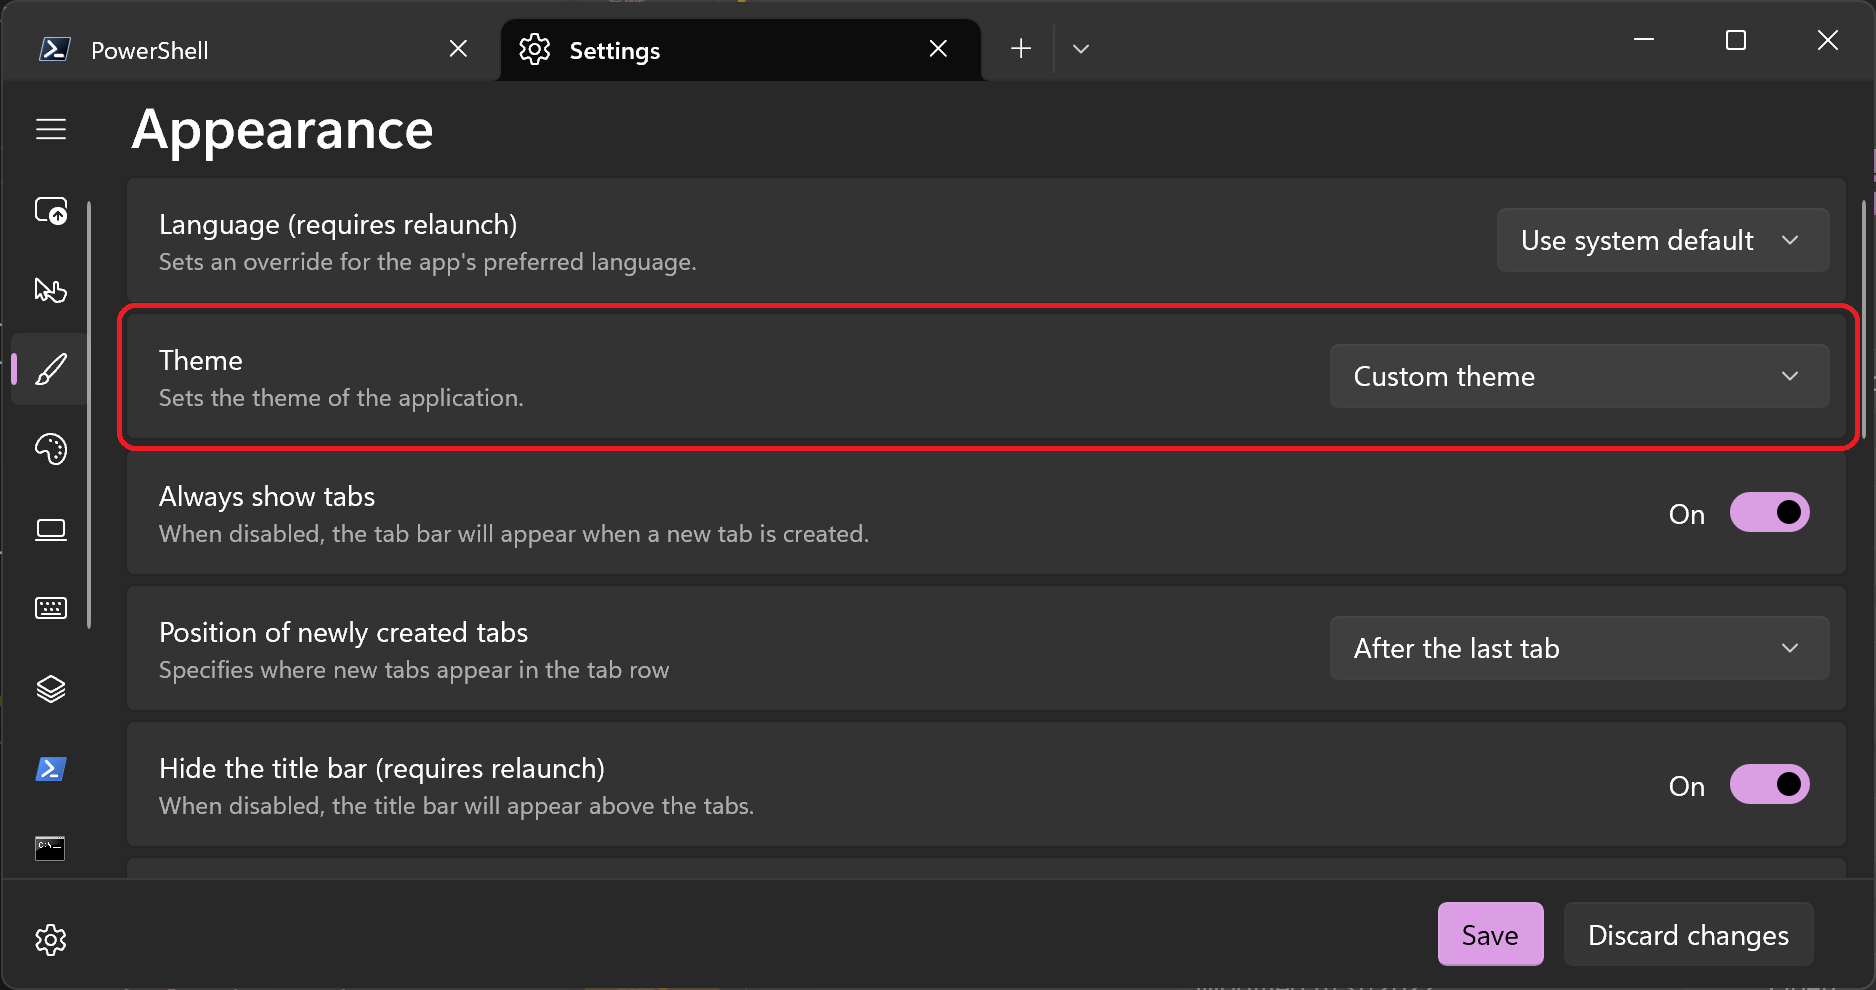
Task: Click Discard changes button
Action: click(1688, 934)
